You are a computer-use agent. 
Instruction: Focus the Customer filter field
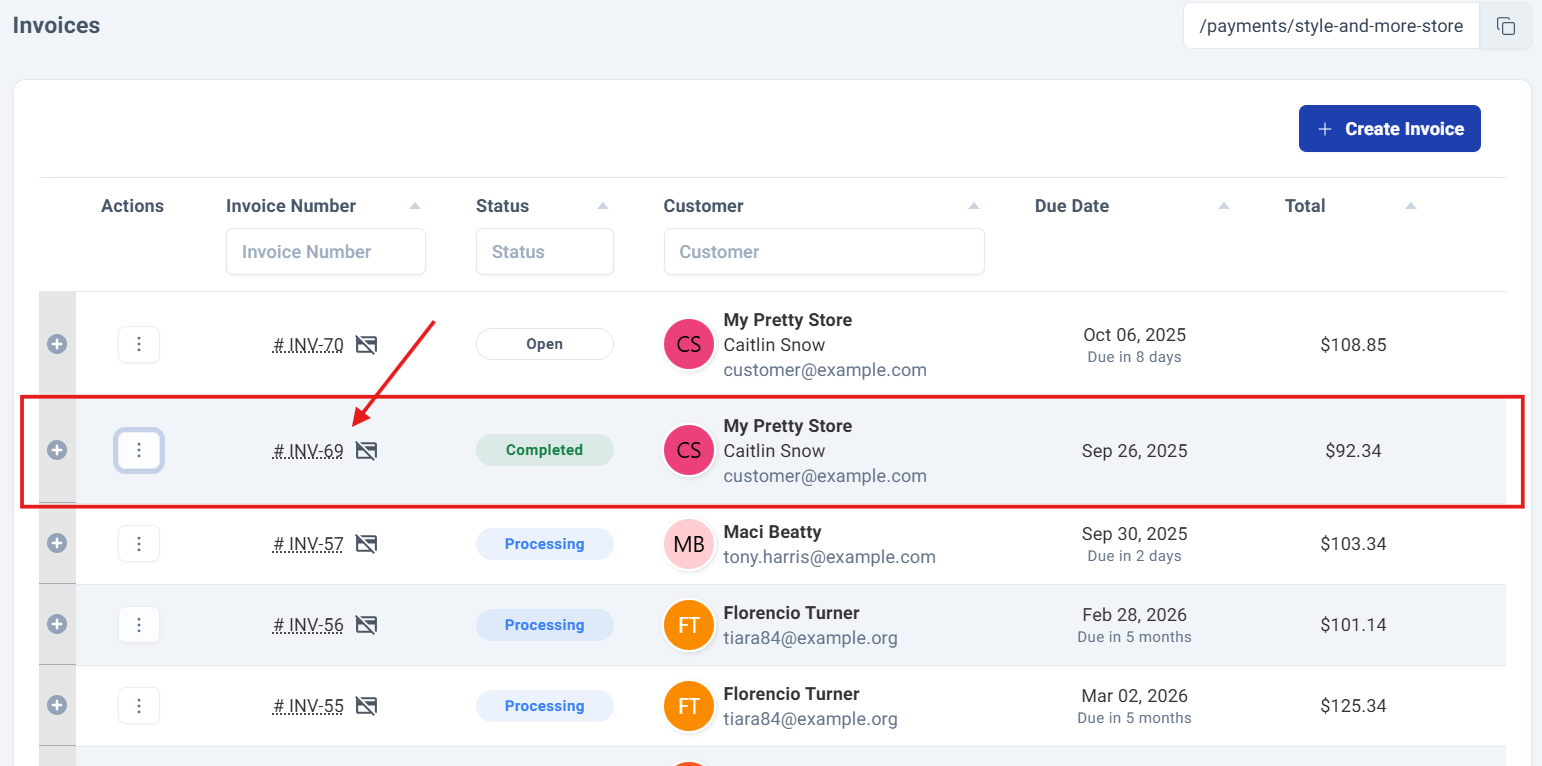tap(824, 252)
